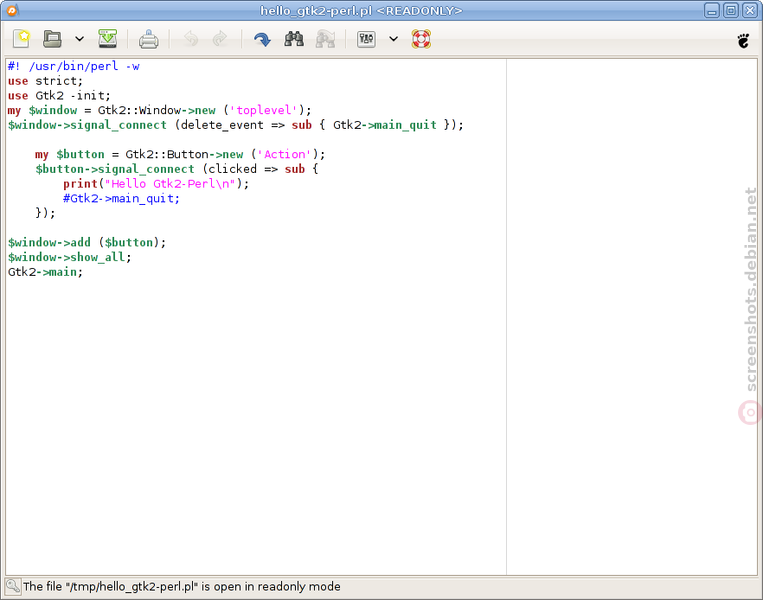Viewport: 763px width, 600px height.
Task: Click the '$window->signal_connect (delete_event' line
Action: (x=236, y=125)
